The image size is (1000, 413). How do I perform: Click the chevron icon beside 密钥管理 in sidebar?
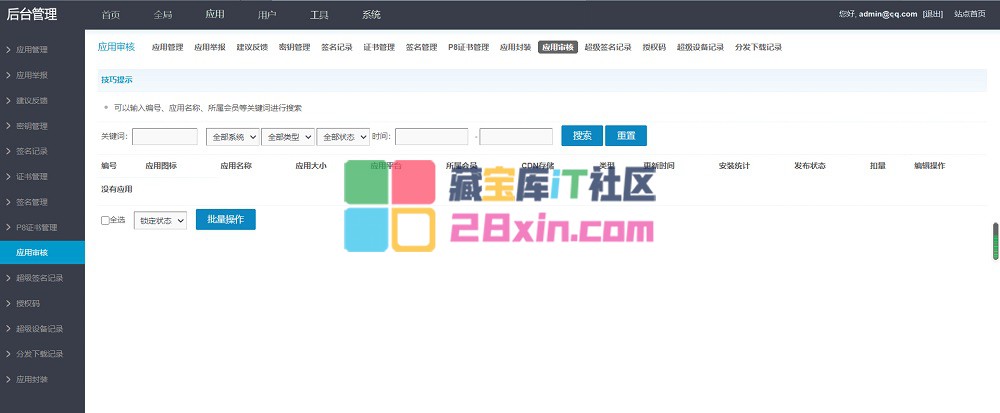click(8, 126)
